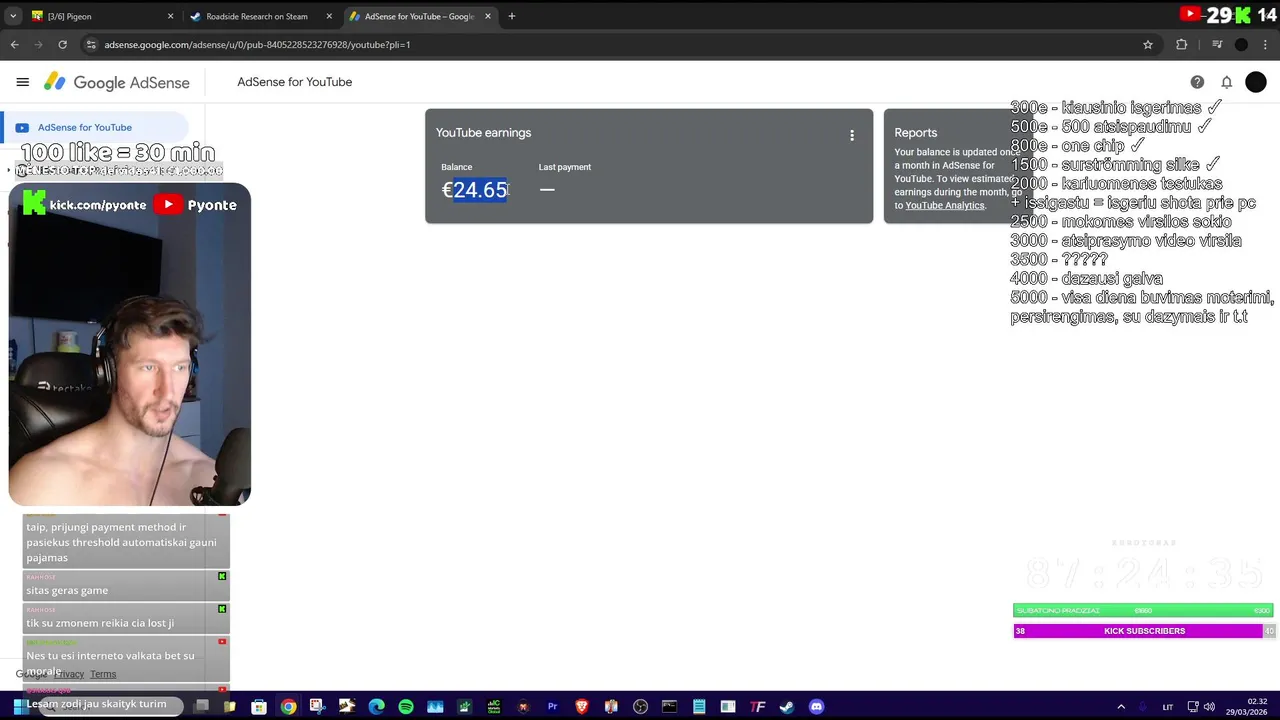
Task: Bookmark this page with the star icon
Action: (x=1148, y=44)
